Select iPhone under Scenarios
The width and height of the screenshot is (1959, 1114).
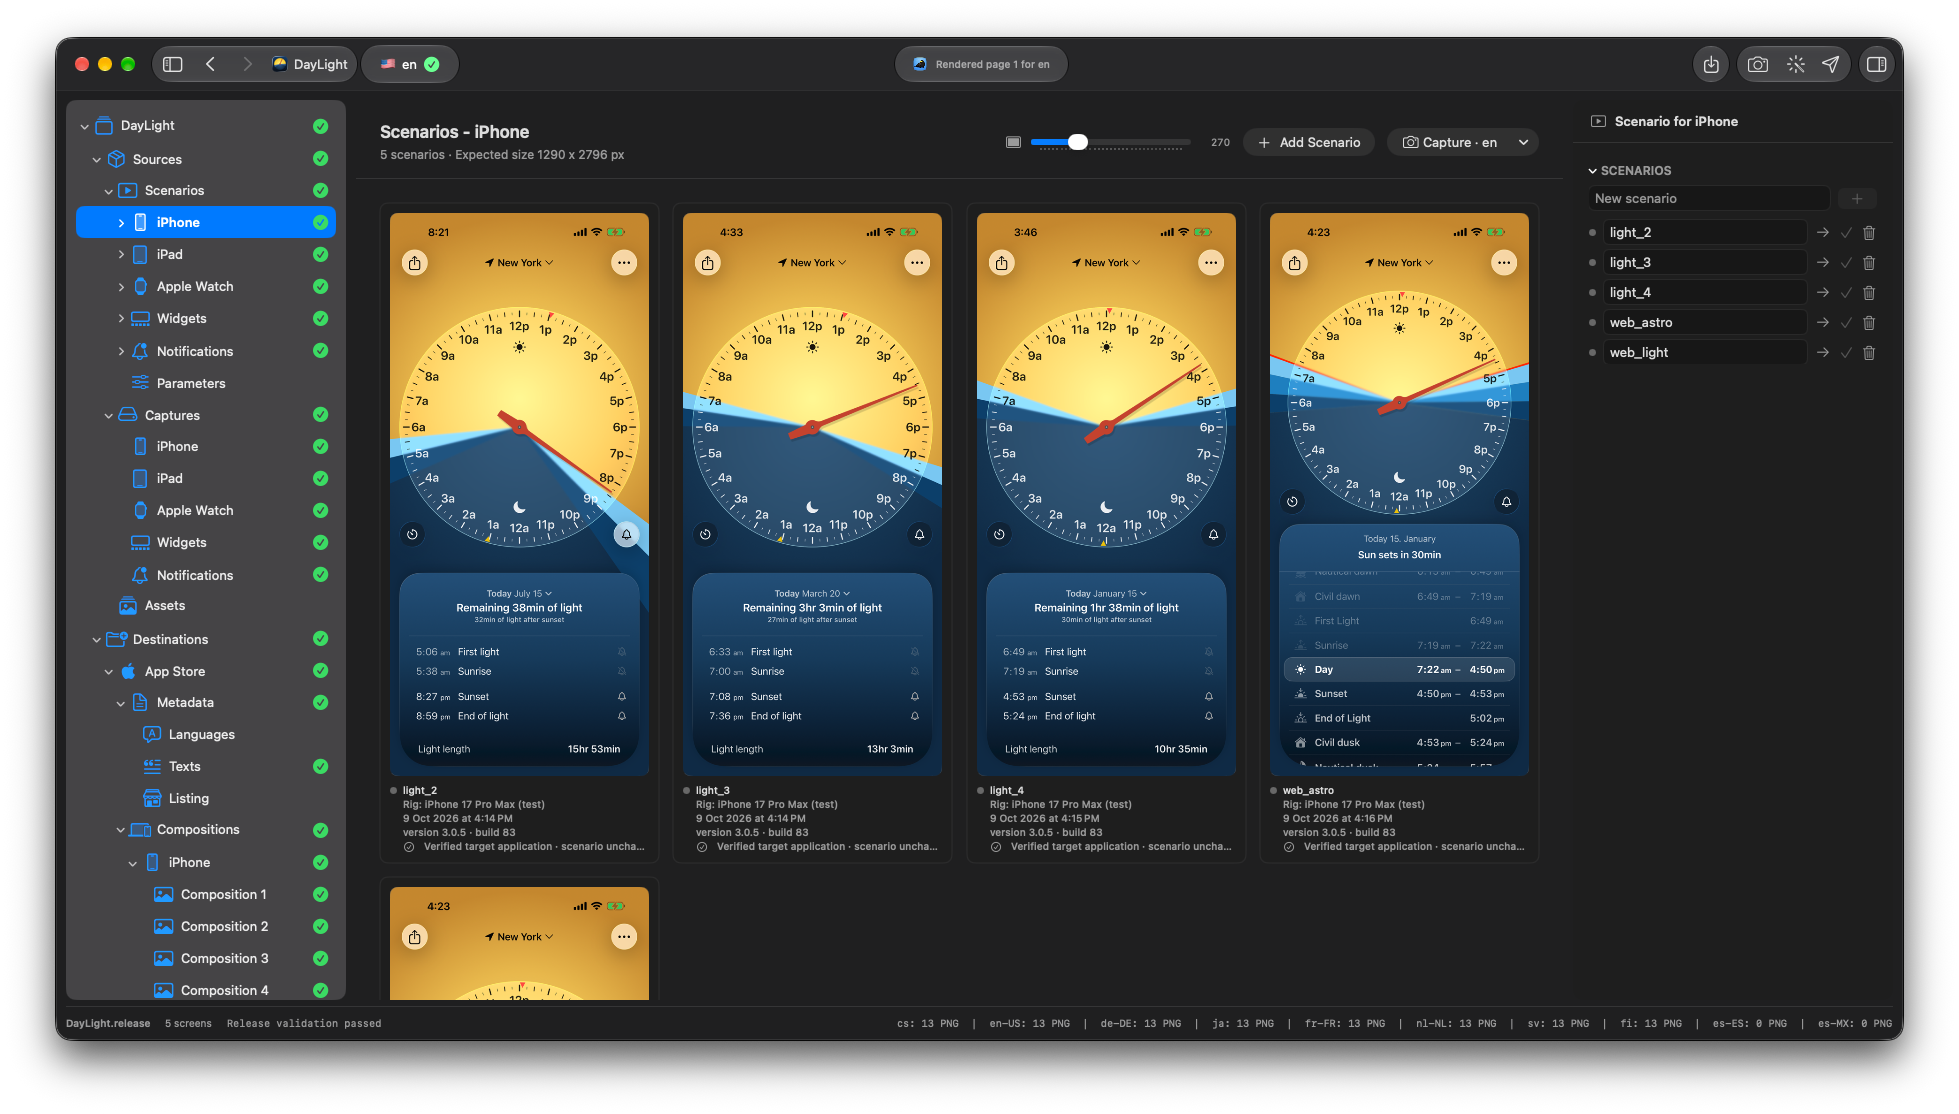pyautogui.click(x=206, y=222)
